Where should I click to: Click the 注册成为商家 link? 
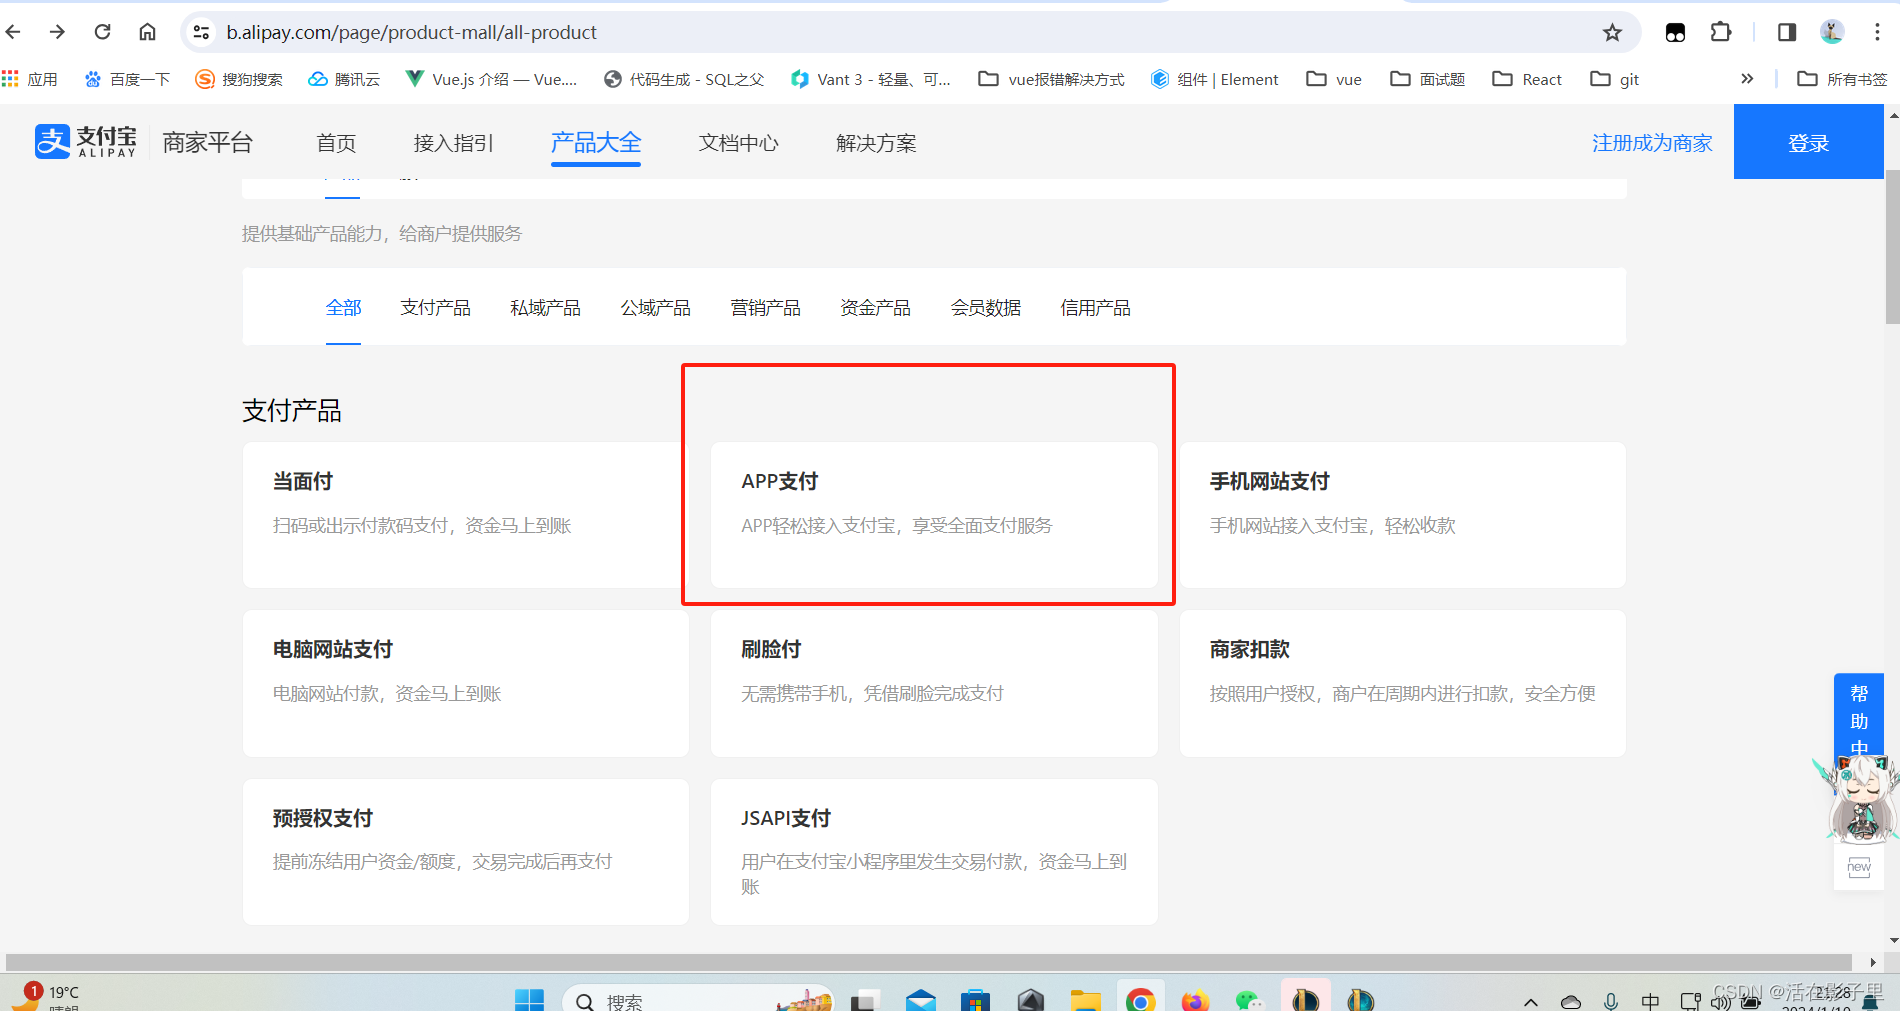click(1652, 143)
